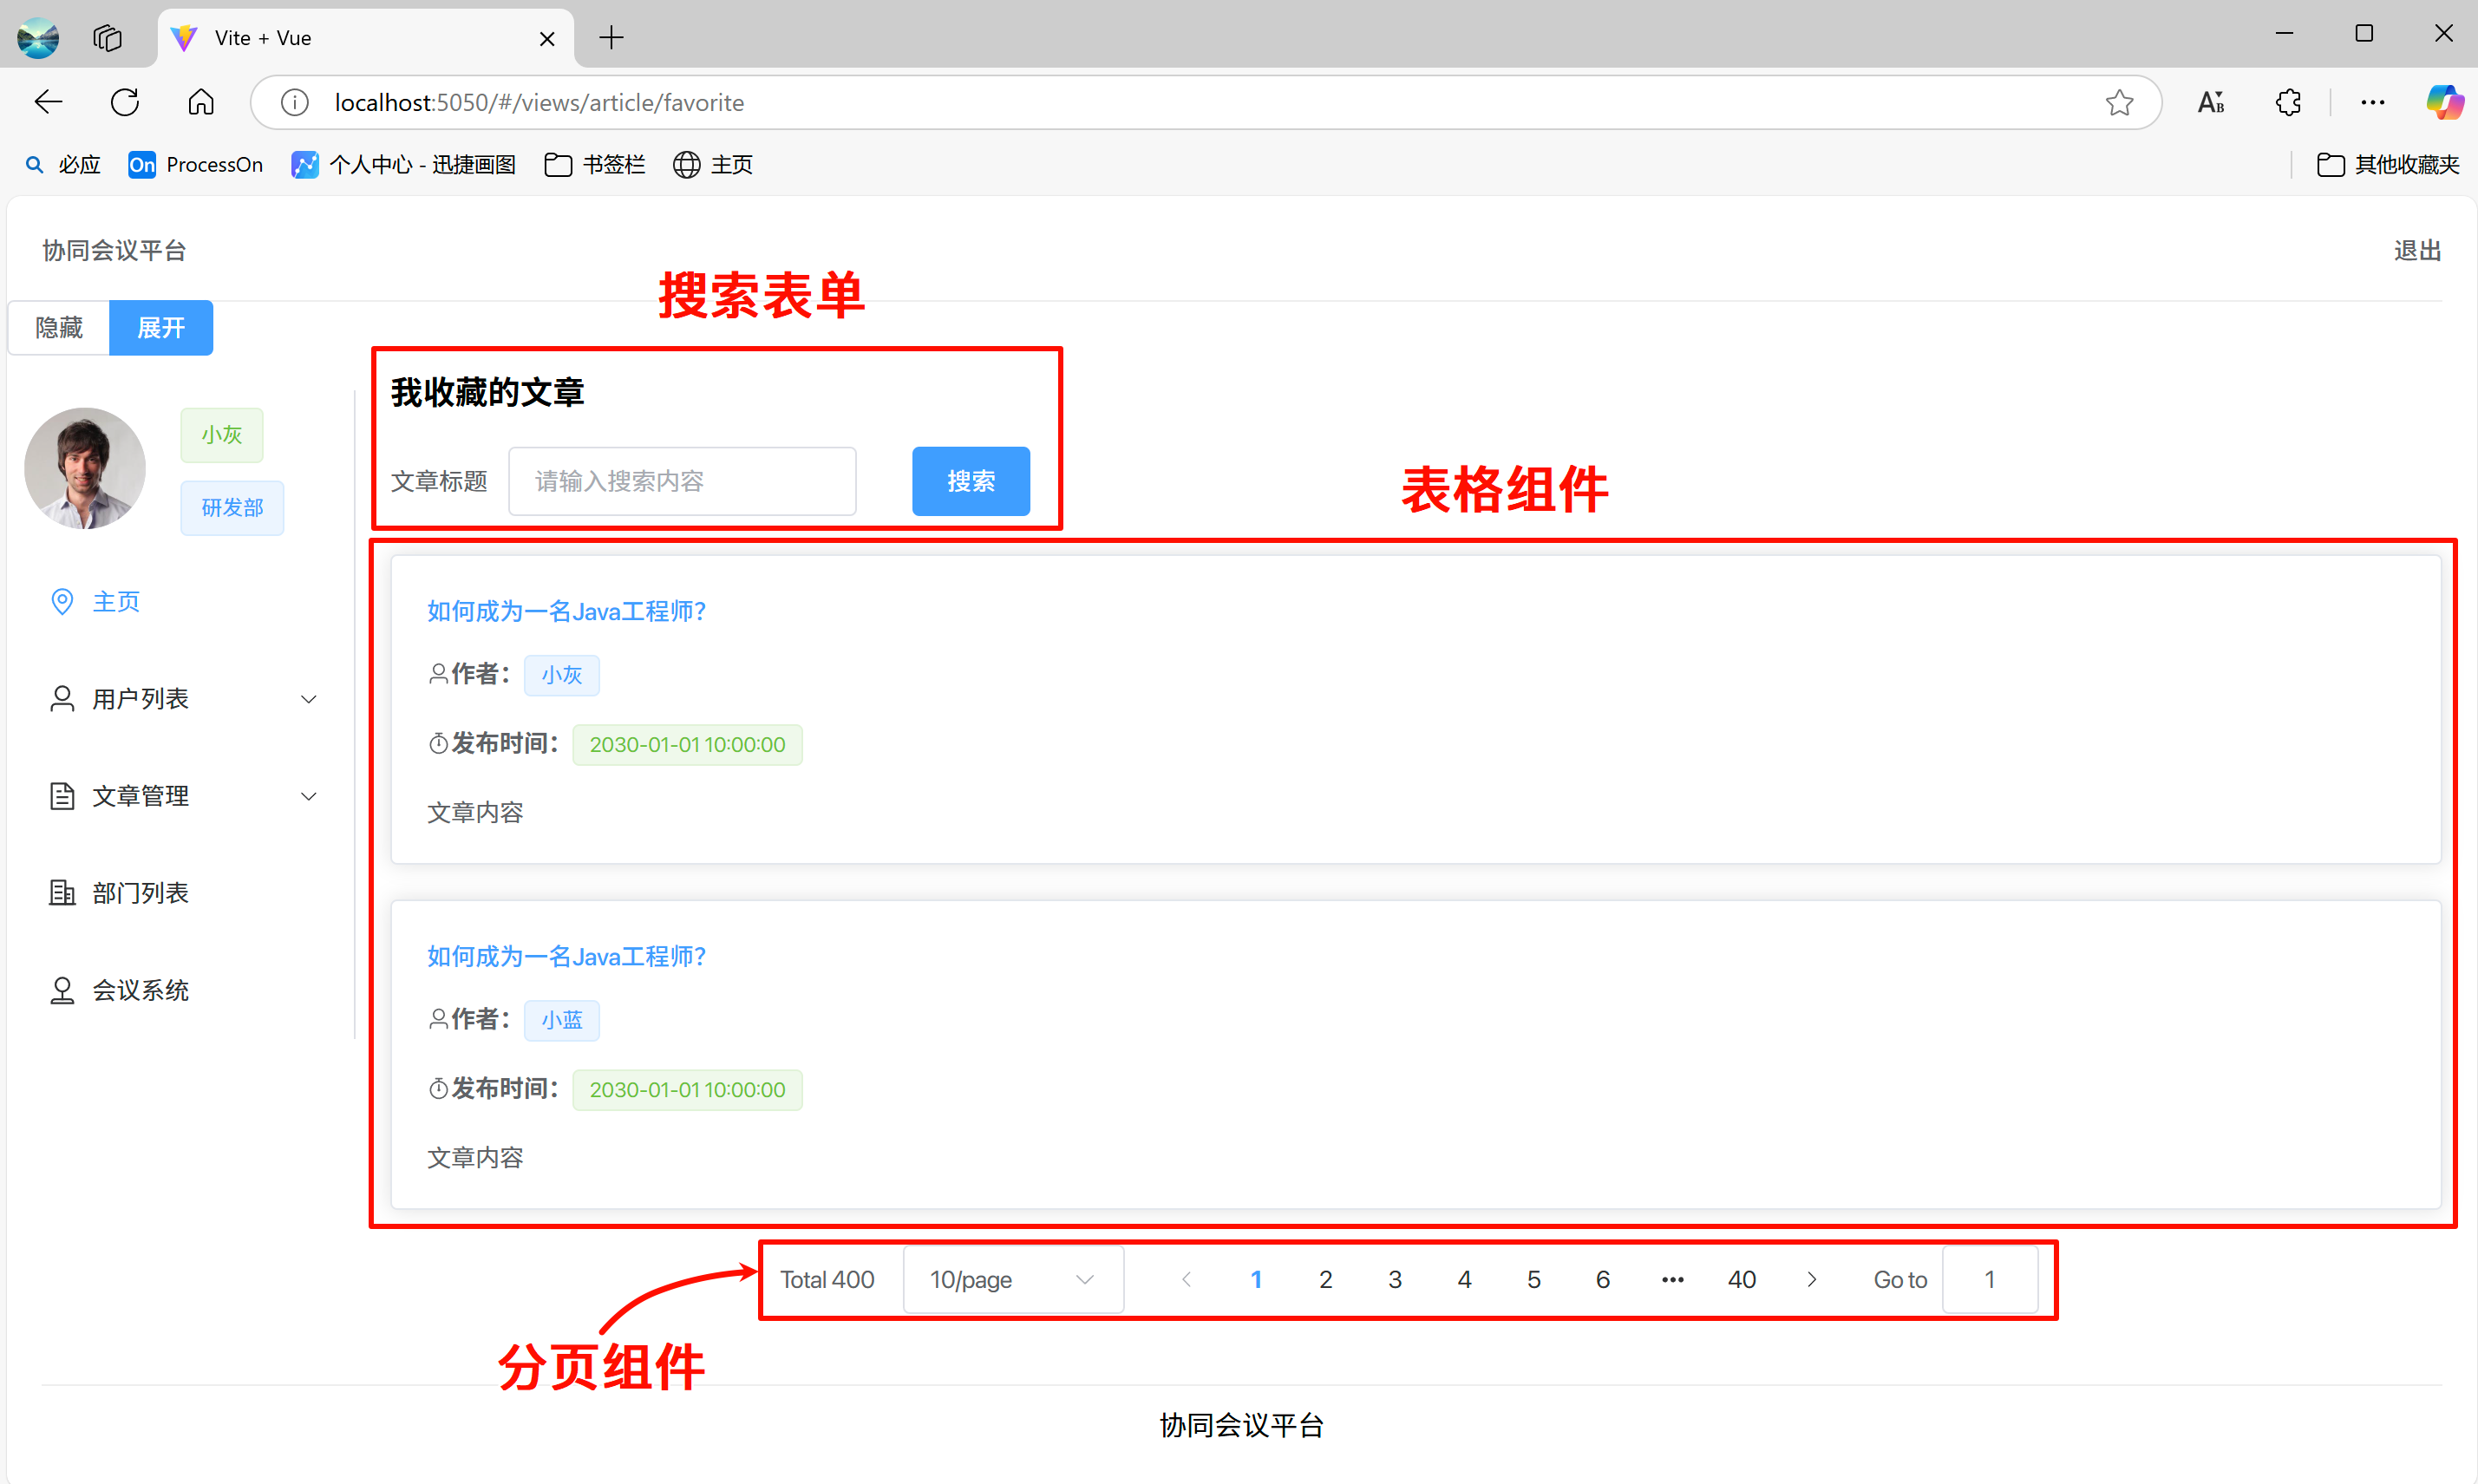
Task: Open first article title link by 小灰
Action: 566,611
